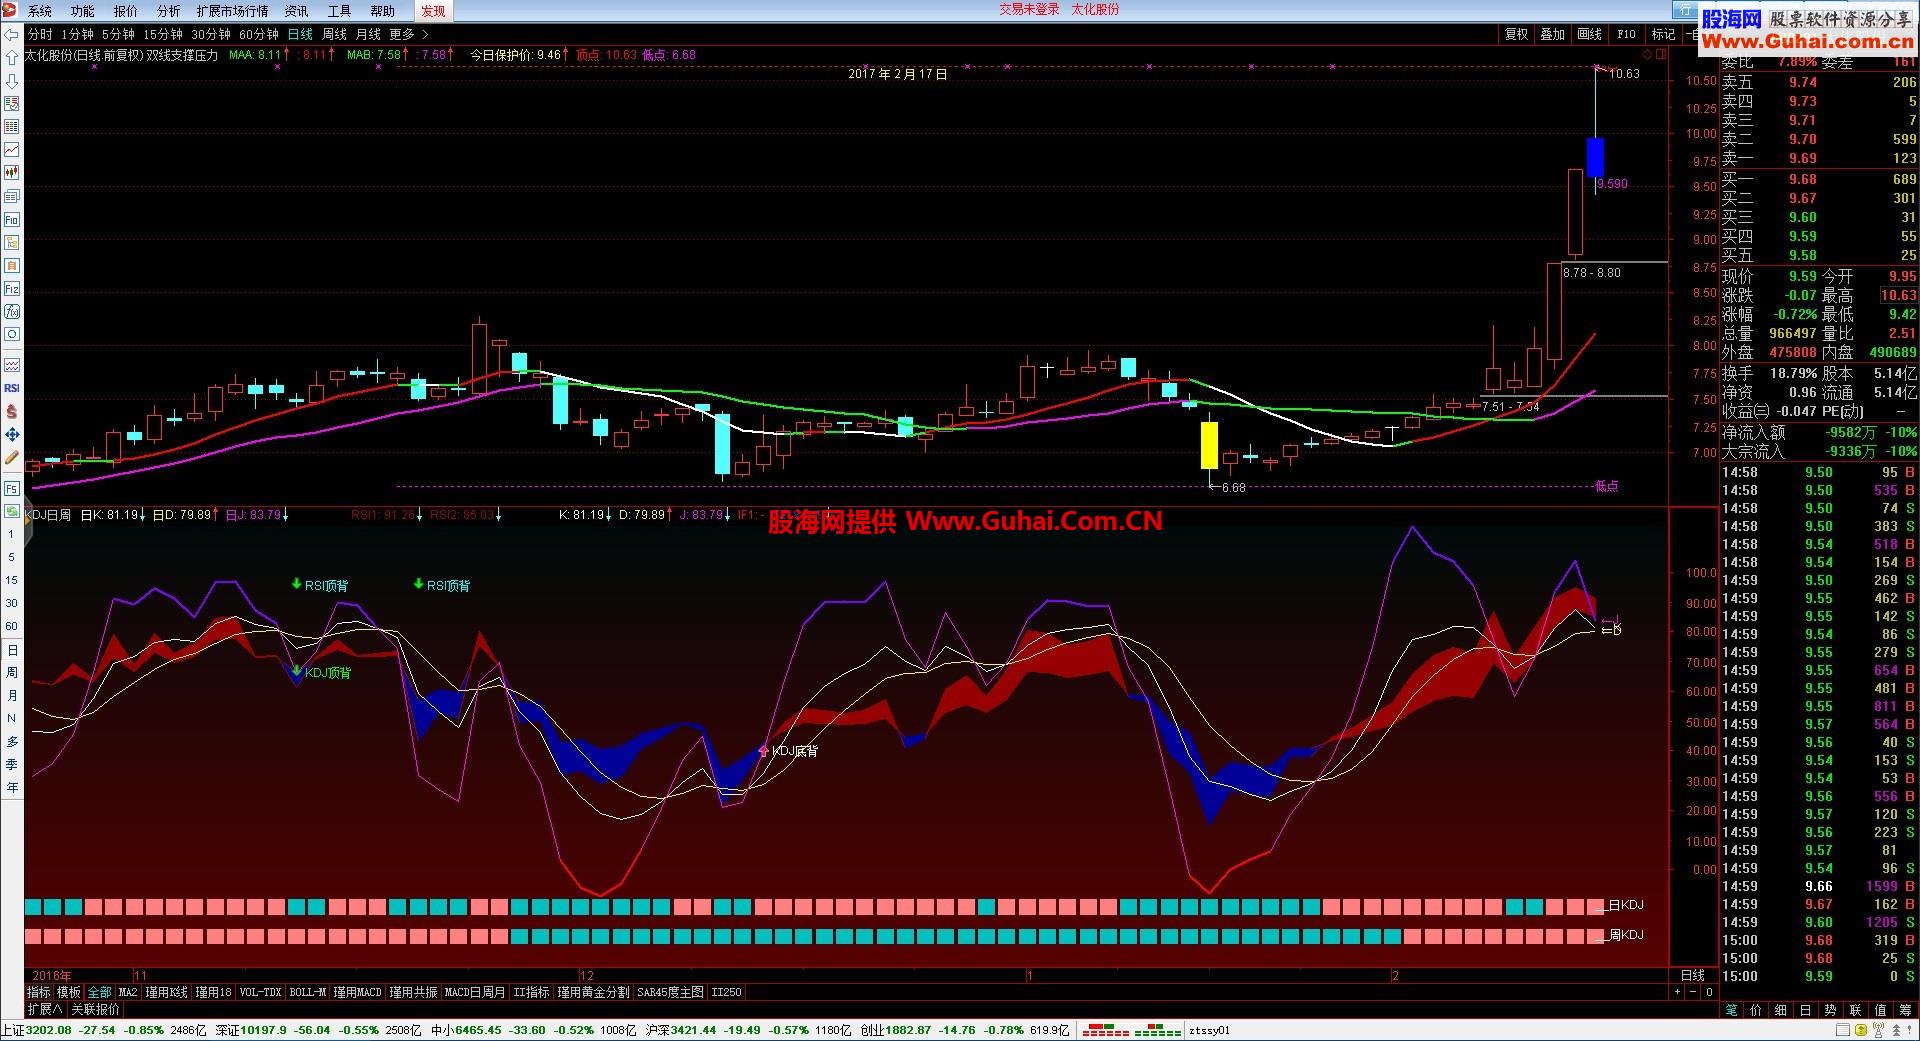This screenshot has width=1920, height=1041.
Task: Open the candlestick chart icon in sidebar
Action: click(x=12, y=173)
